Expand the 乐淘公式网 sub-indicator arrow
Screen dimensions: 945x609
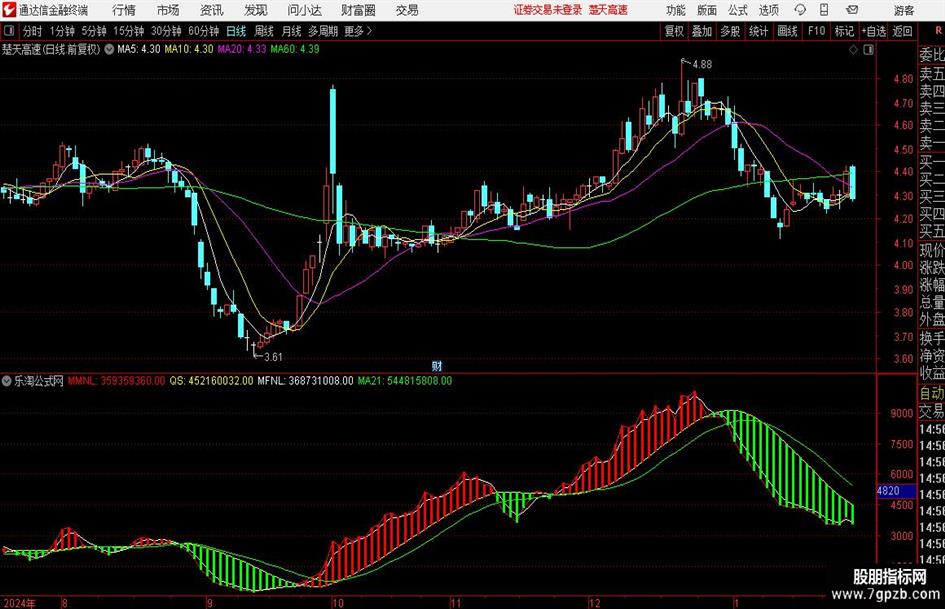point(7,381)
